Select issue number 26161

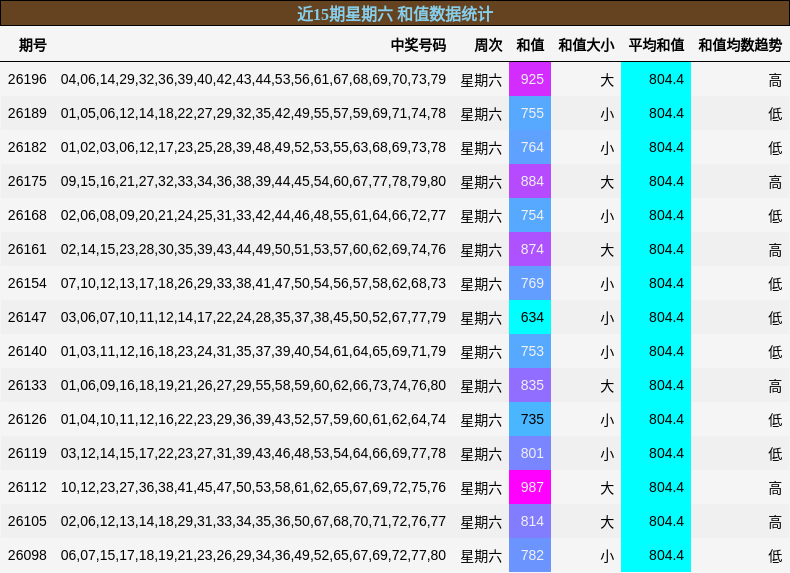point(27,249)
